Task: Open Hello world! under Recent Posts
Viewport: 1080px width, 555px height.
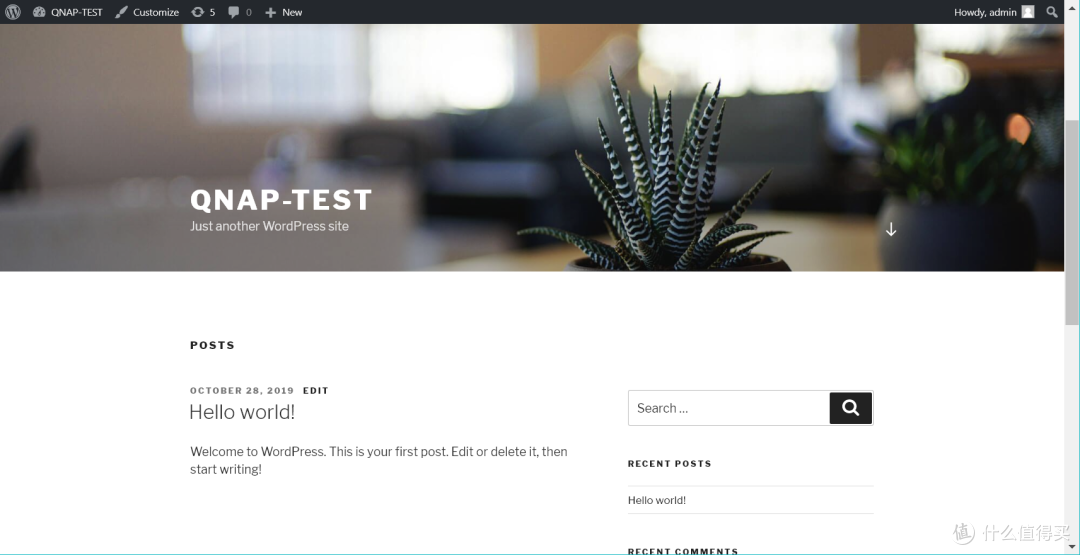Action: click(x=657, y=500)
